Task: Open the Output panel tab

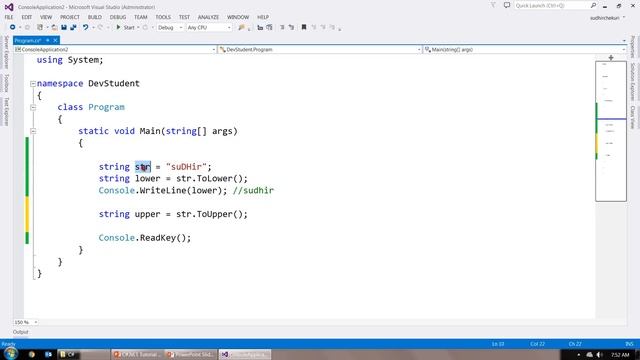Action: (20, 332)
